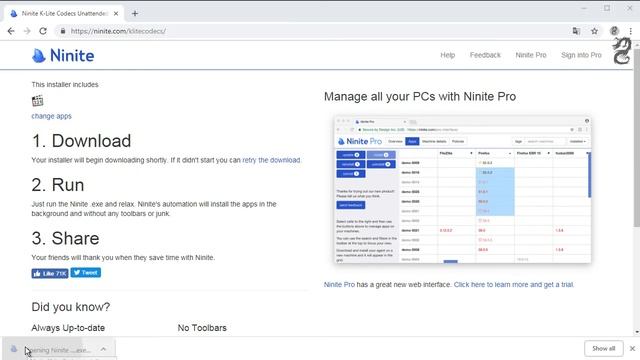Click retry the download link

[271, 160]
